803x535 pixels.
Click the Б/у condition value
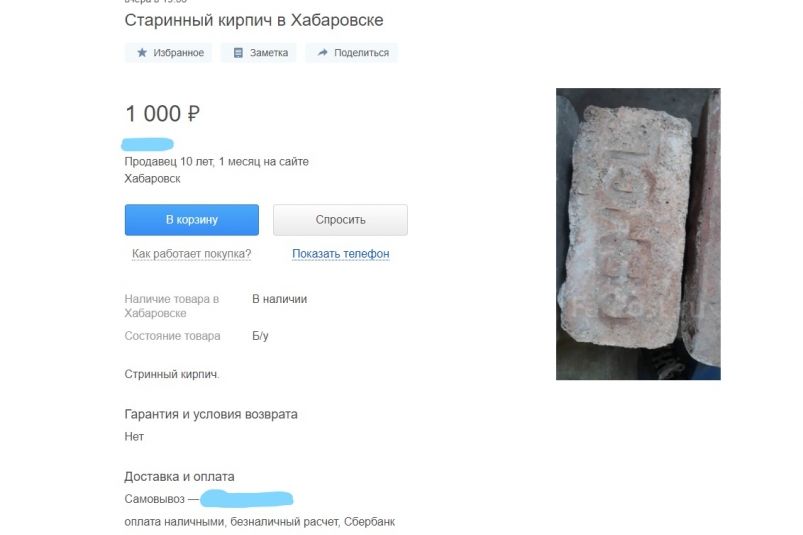(x=260, y=336)
